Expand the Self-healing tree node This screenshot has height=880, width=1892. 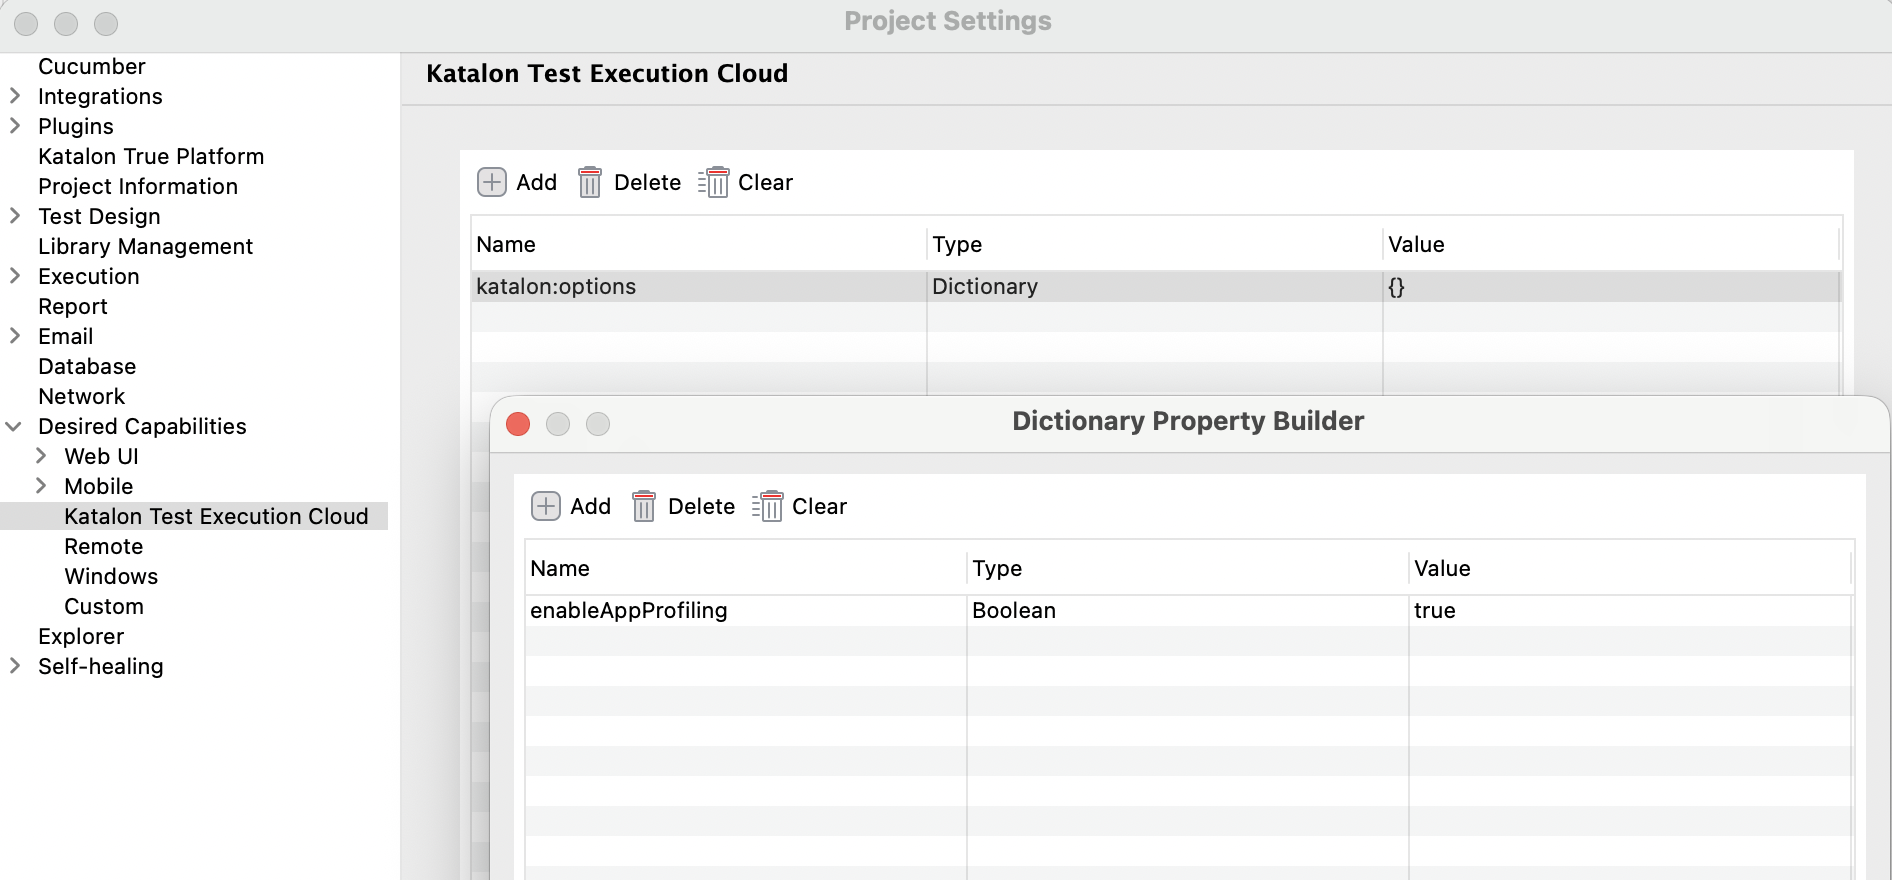[15, 666]
